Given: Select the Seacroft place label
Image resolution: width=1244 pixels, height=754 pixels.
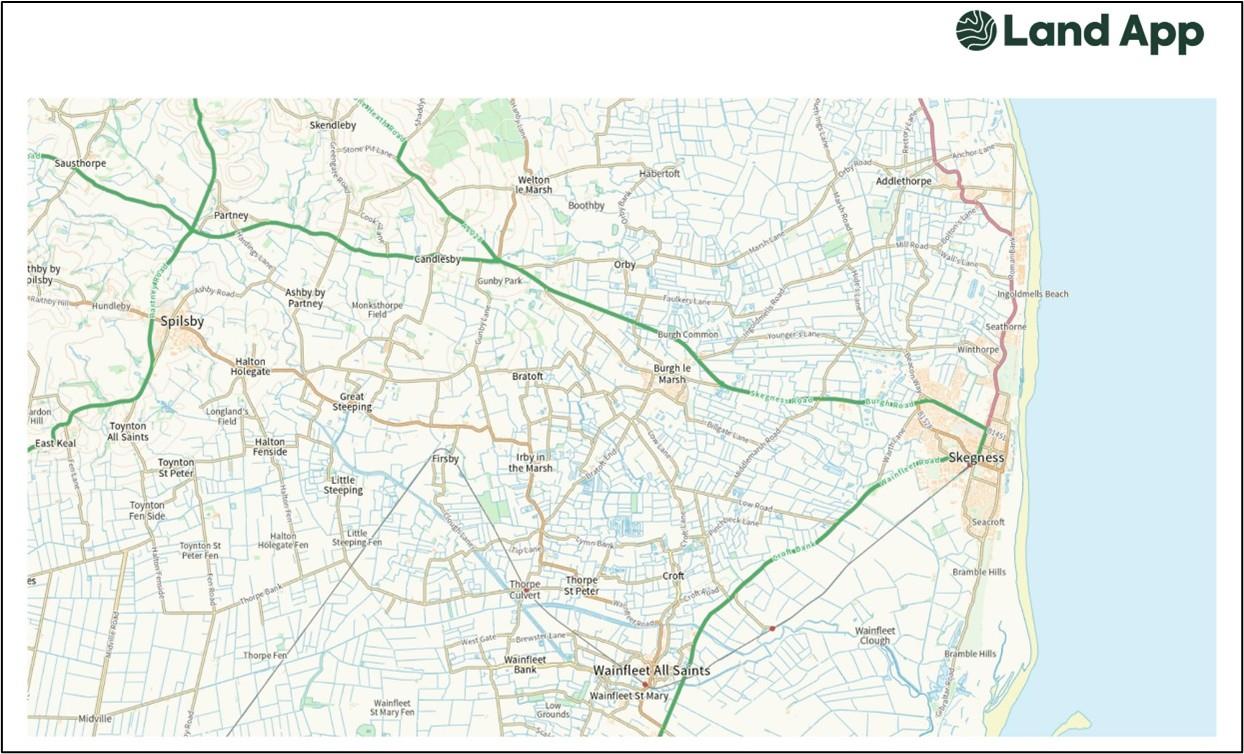Looking at the screenshot, I should tap(989, 522).
